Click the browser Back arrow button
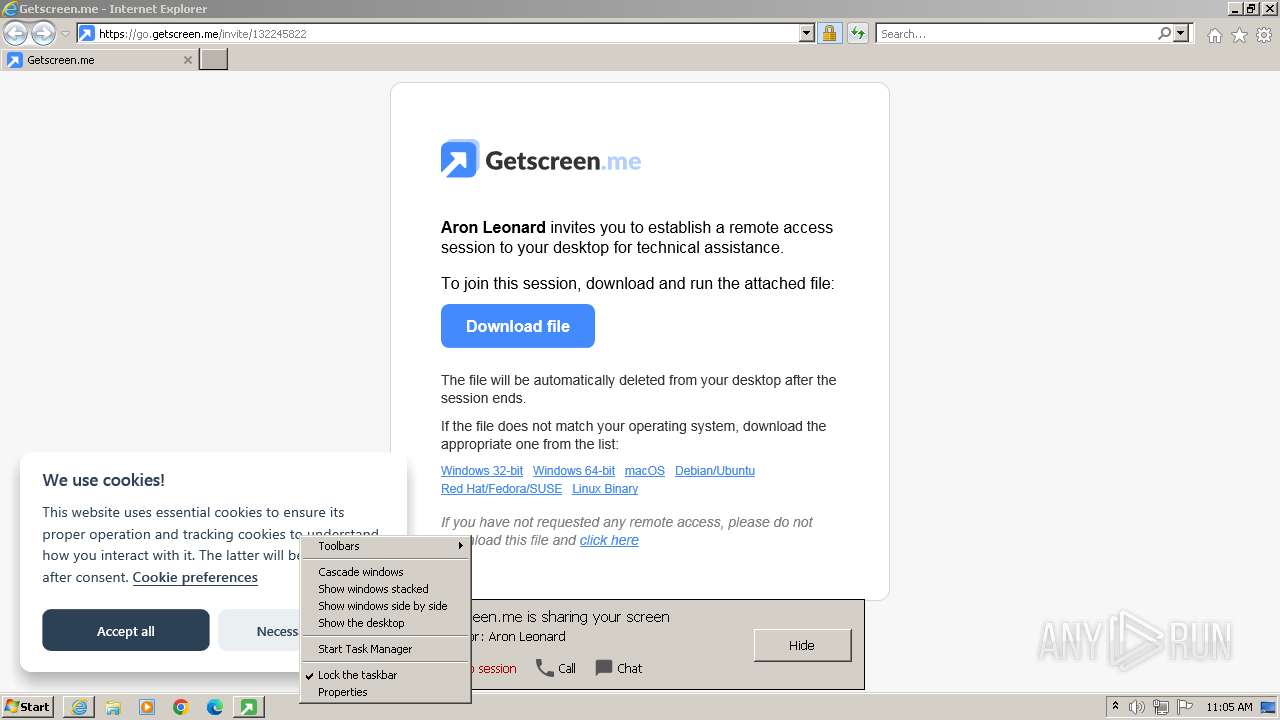This screenshot has height=720, width=1280. (15, 33)
